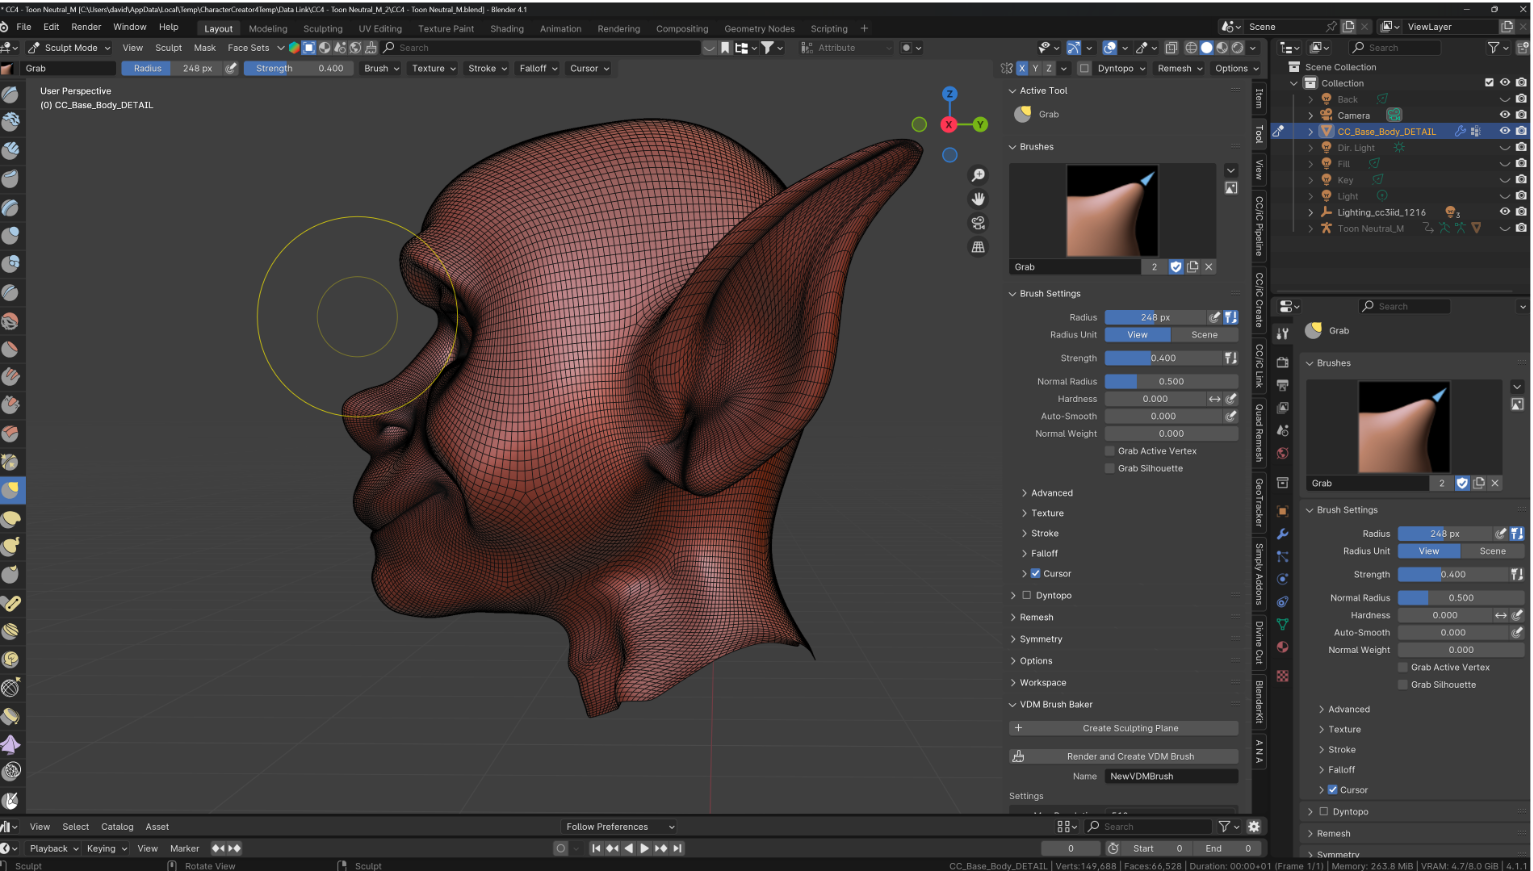Open the Output properties tab
Image resolution: width=1533 pixels, height=871 pixels.
[1283, 385]
